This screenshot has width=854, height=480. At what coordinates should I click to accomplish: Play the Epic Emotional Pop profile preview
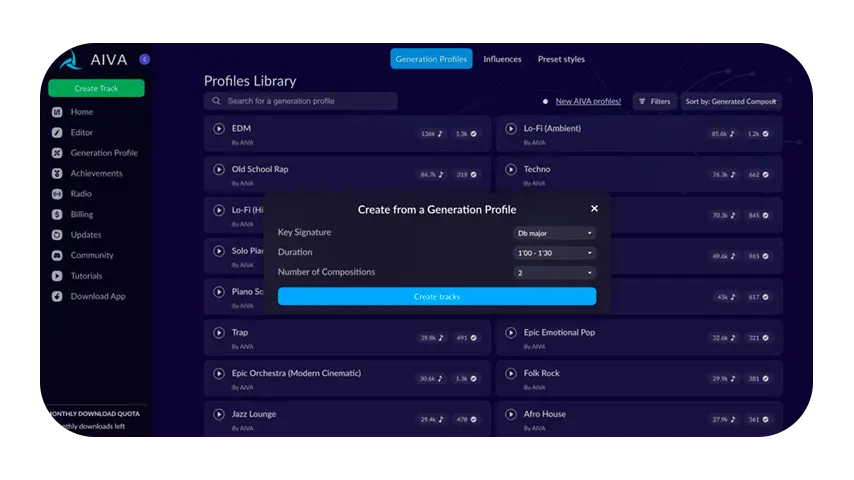pyautogui.click(x=511, y=332)
